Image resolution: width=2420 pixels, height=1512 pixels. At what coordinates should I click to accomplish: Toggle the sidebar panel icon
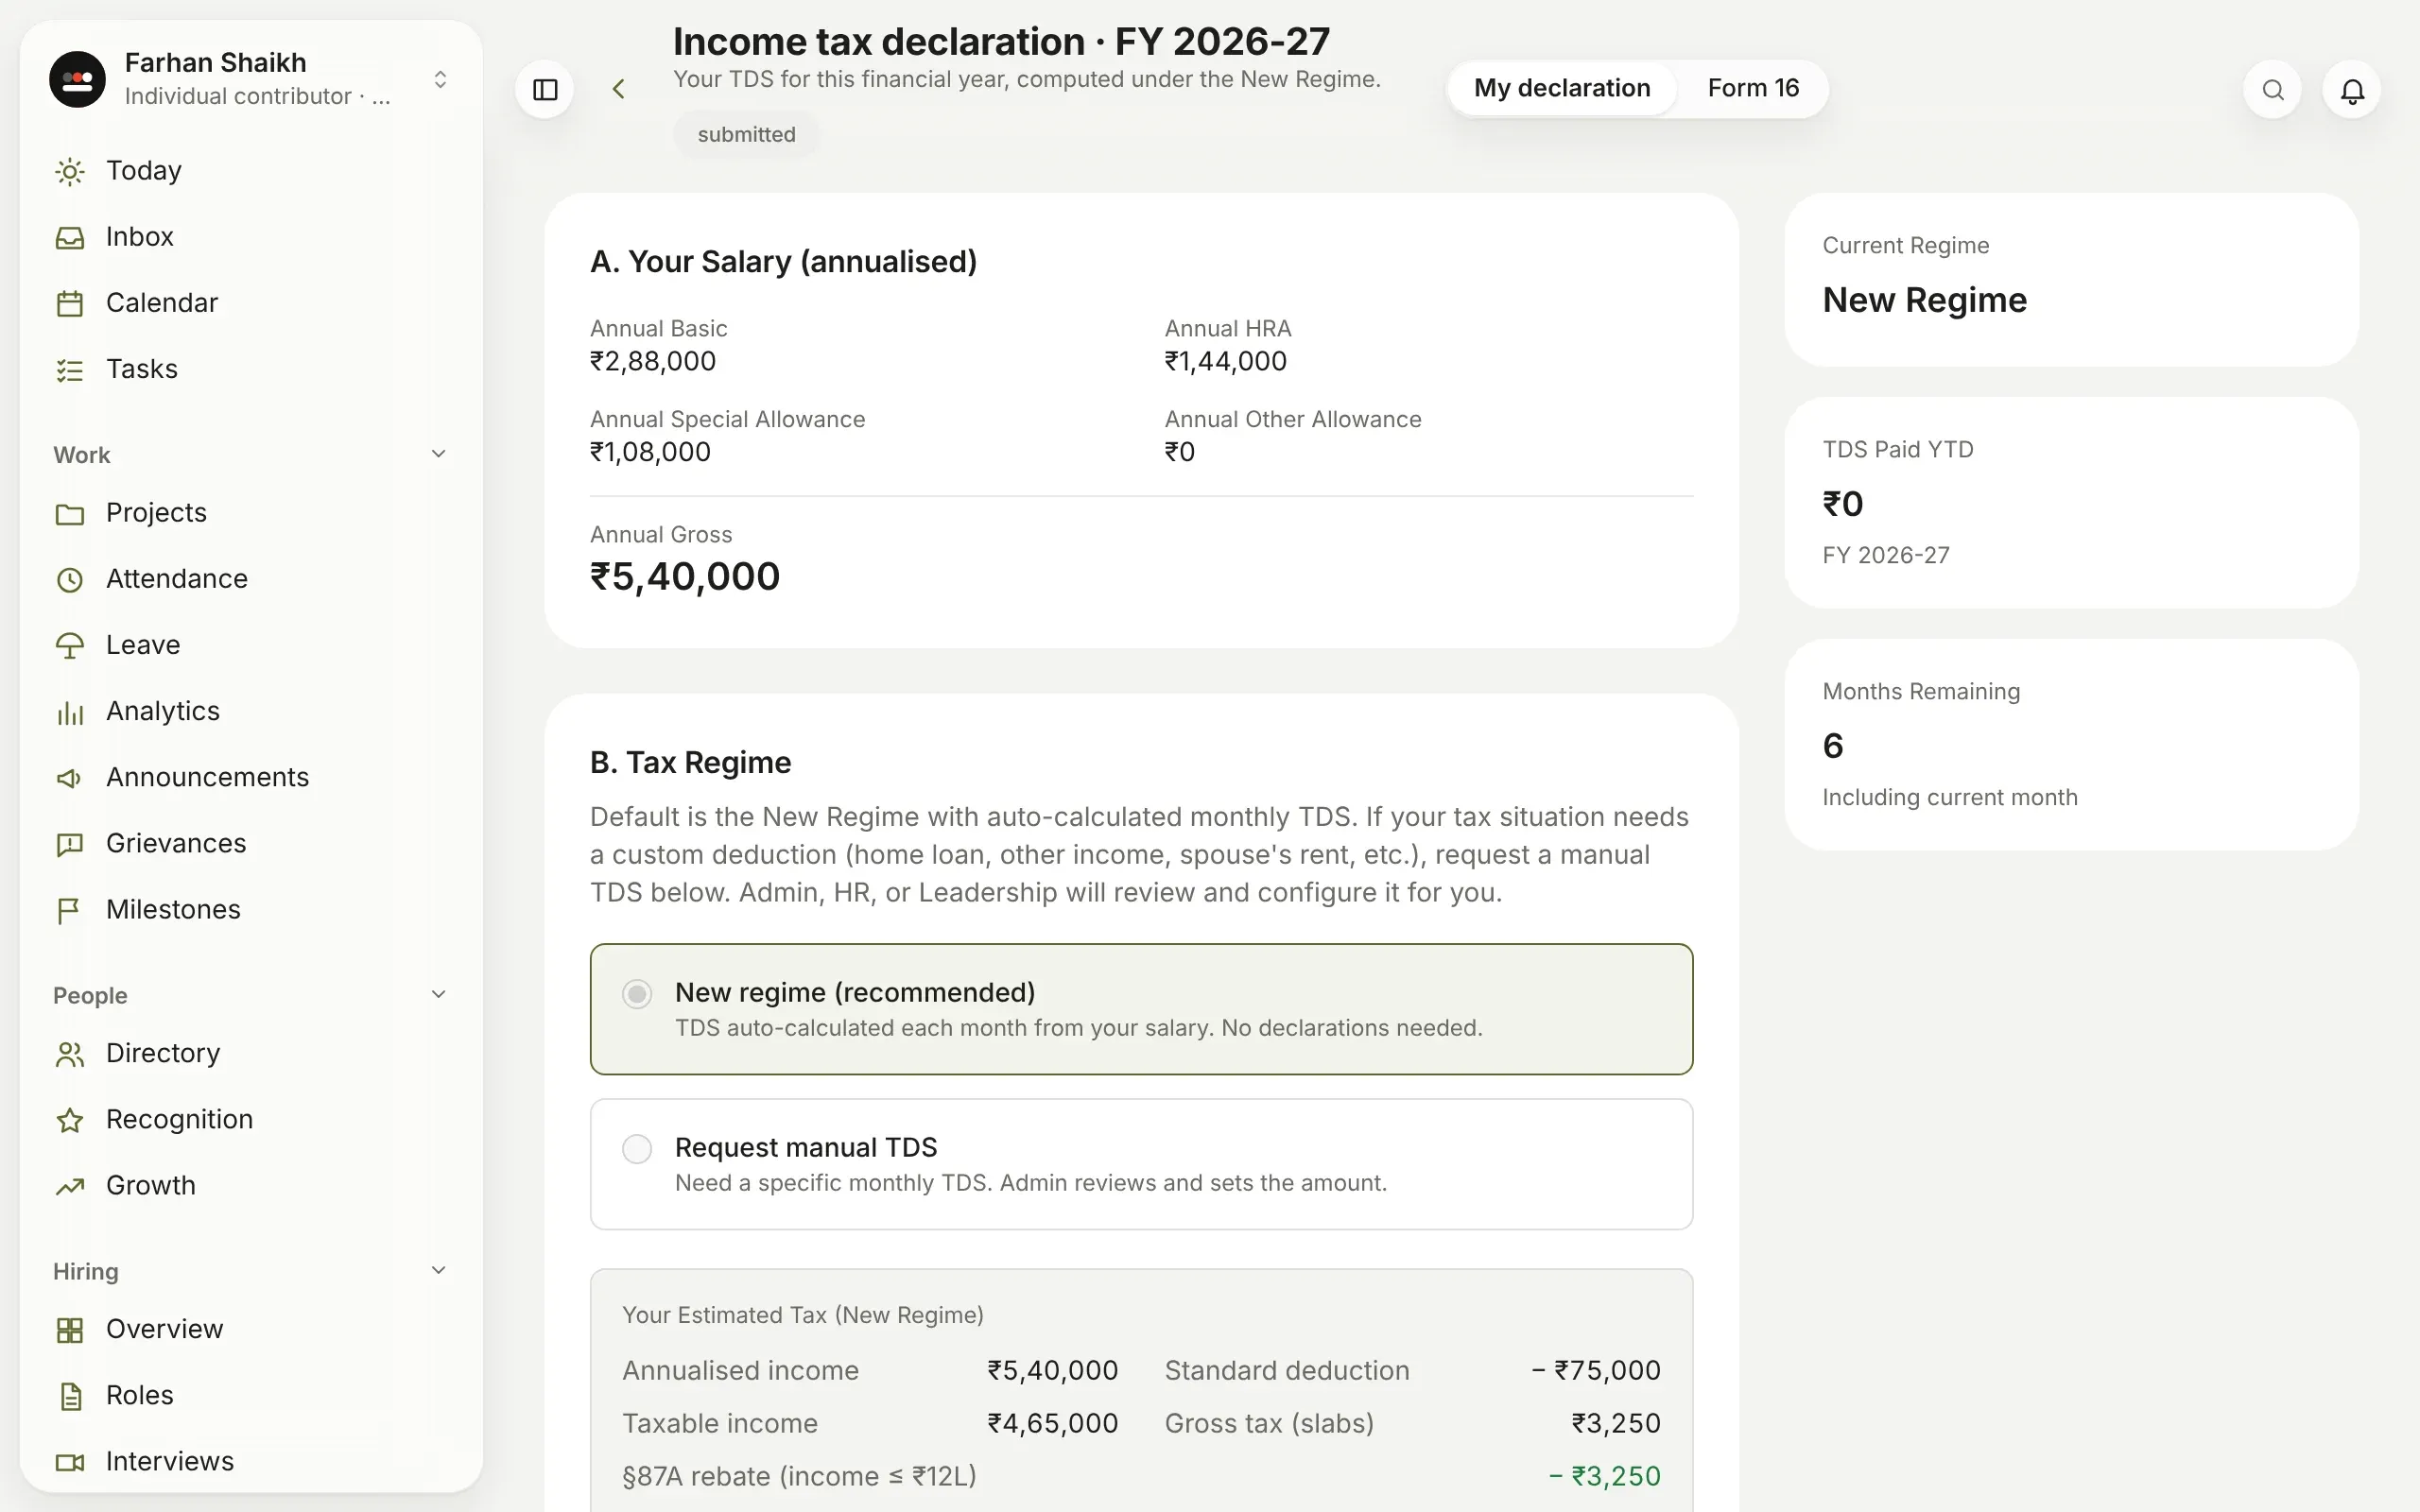tap(545, 90)
